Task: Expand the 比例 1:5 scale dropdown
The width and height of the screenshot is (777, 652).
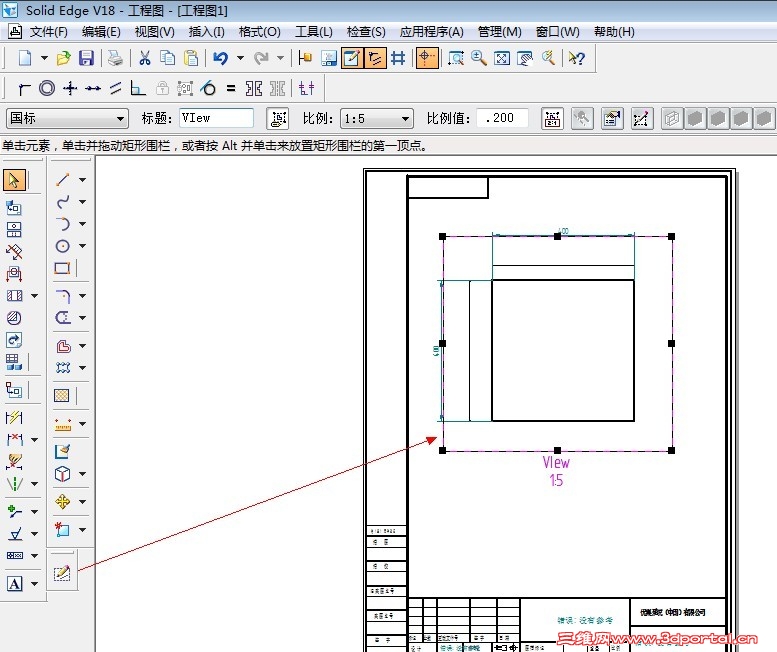Action: [405, 119]
